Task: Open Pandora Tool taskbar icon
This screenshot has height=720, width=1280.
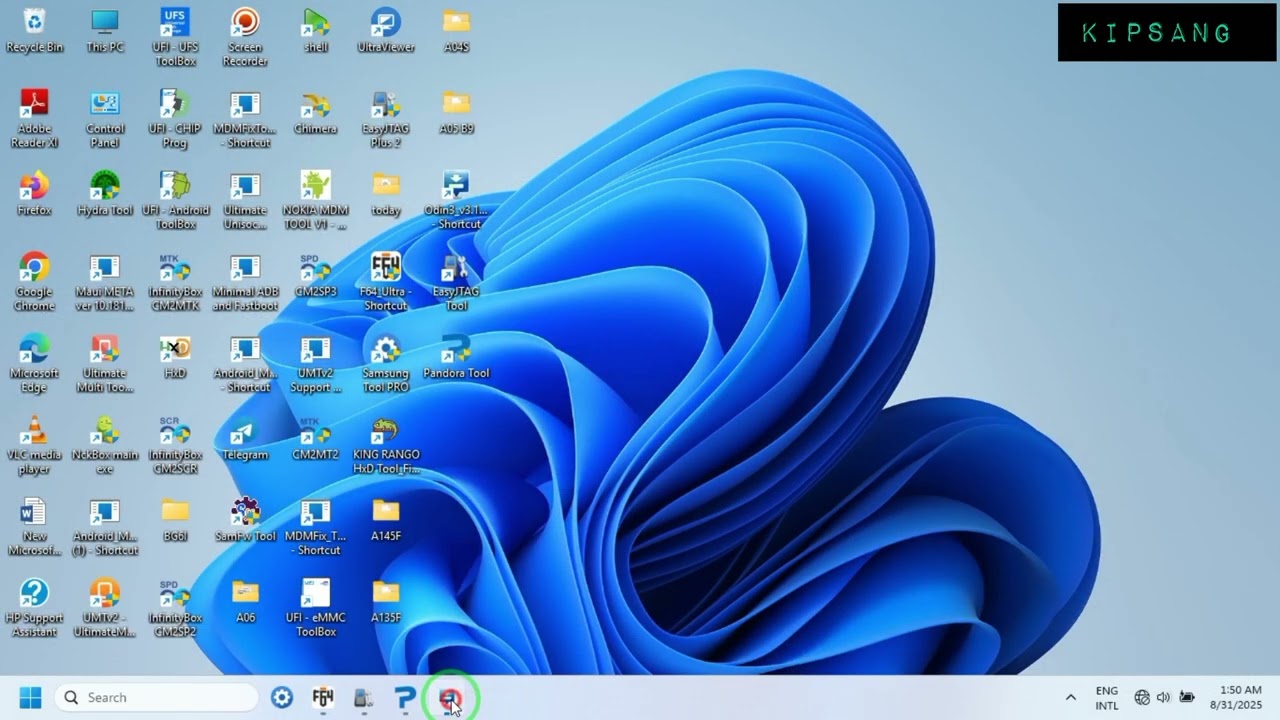Action: (405, 698)
